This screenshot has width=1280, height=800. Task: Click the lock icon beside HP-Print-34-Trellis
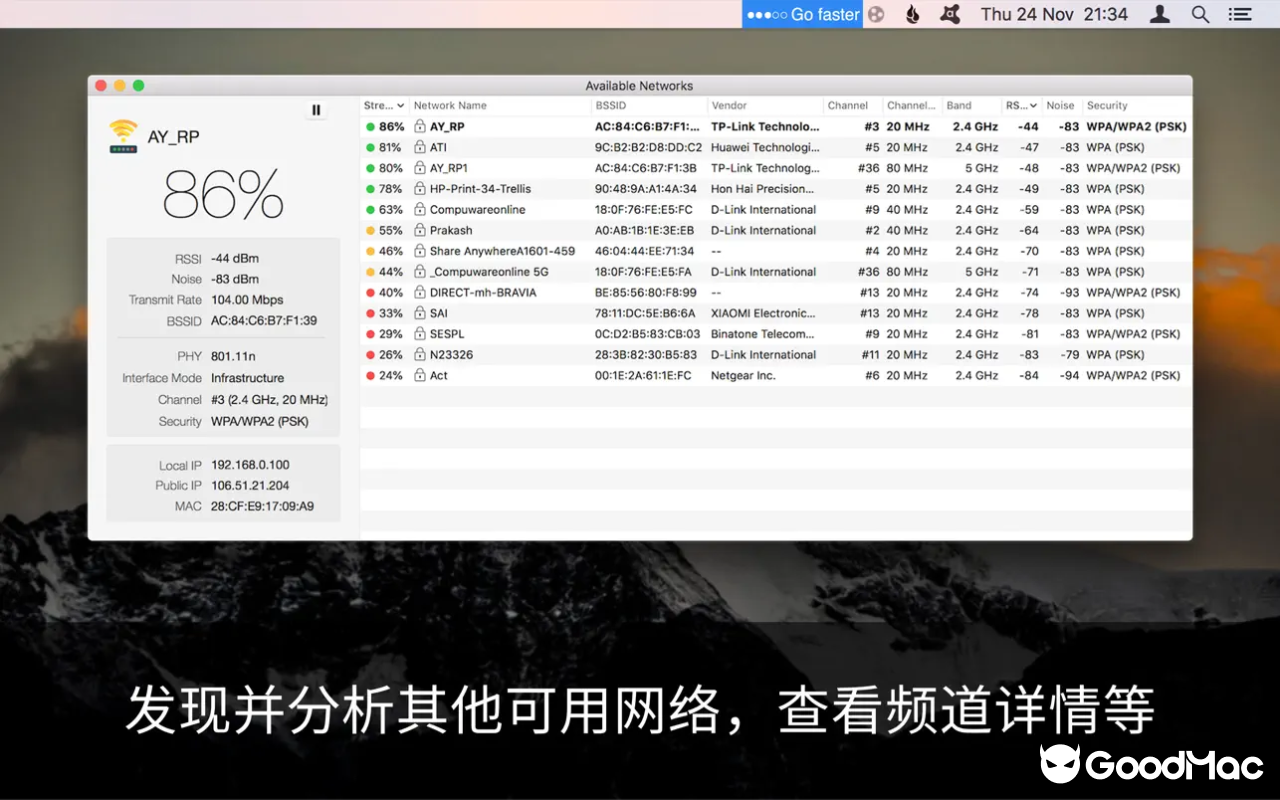point(420,189)
